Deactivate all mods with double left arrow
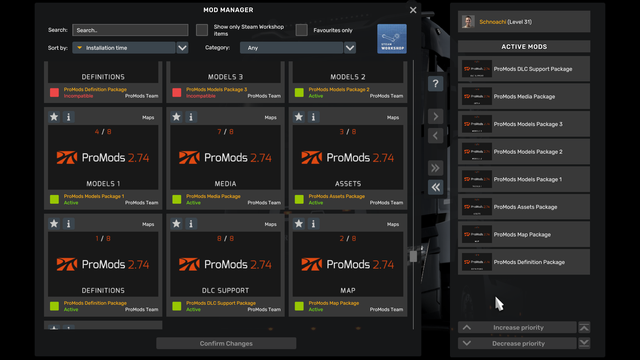The width and height of the screenshot is (640, 360). 436,187
